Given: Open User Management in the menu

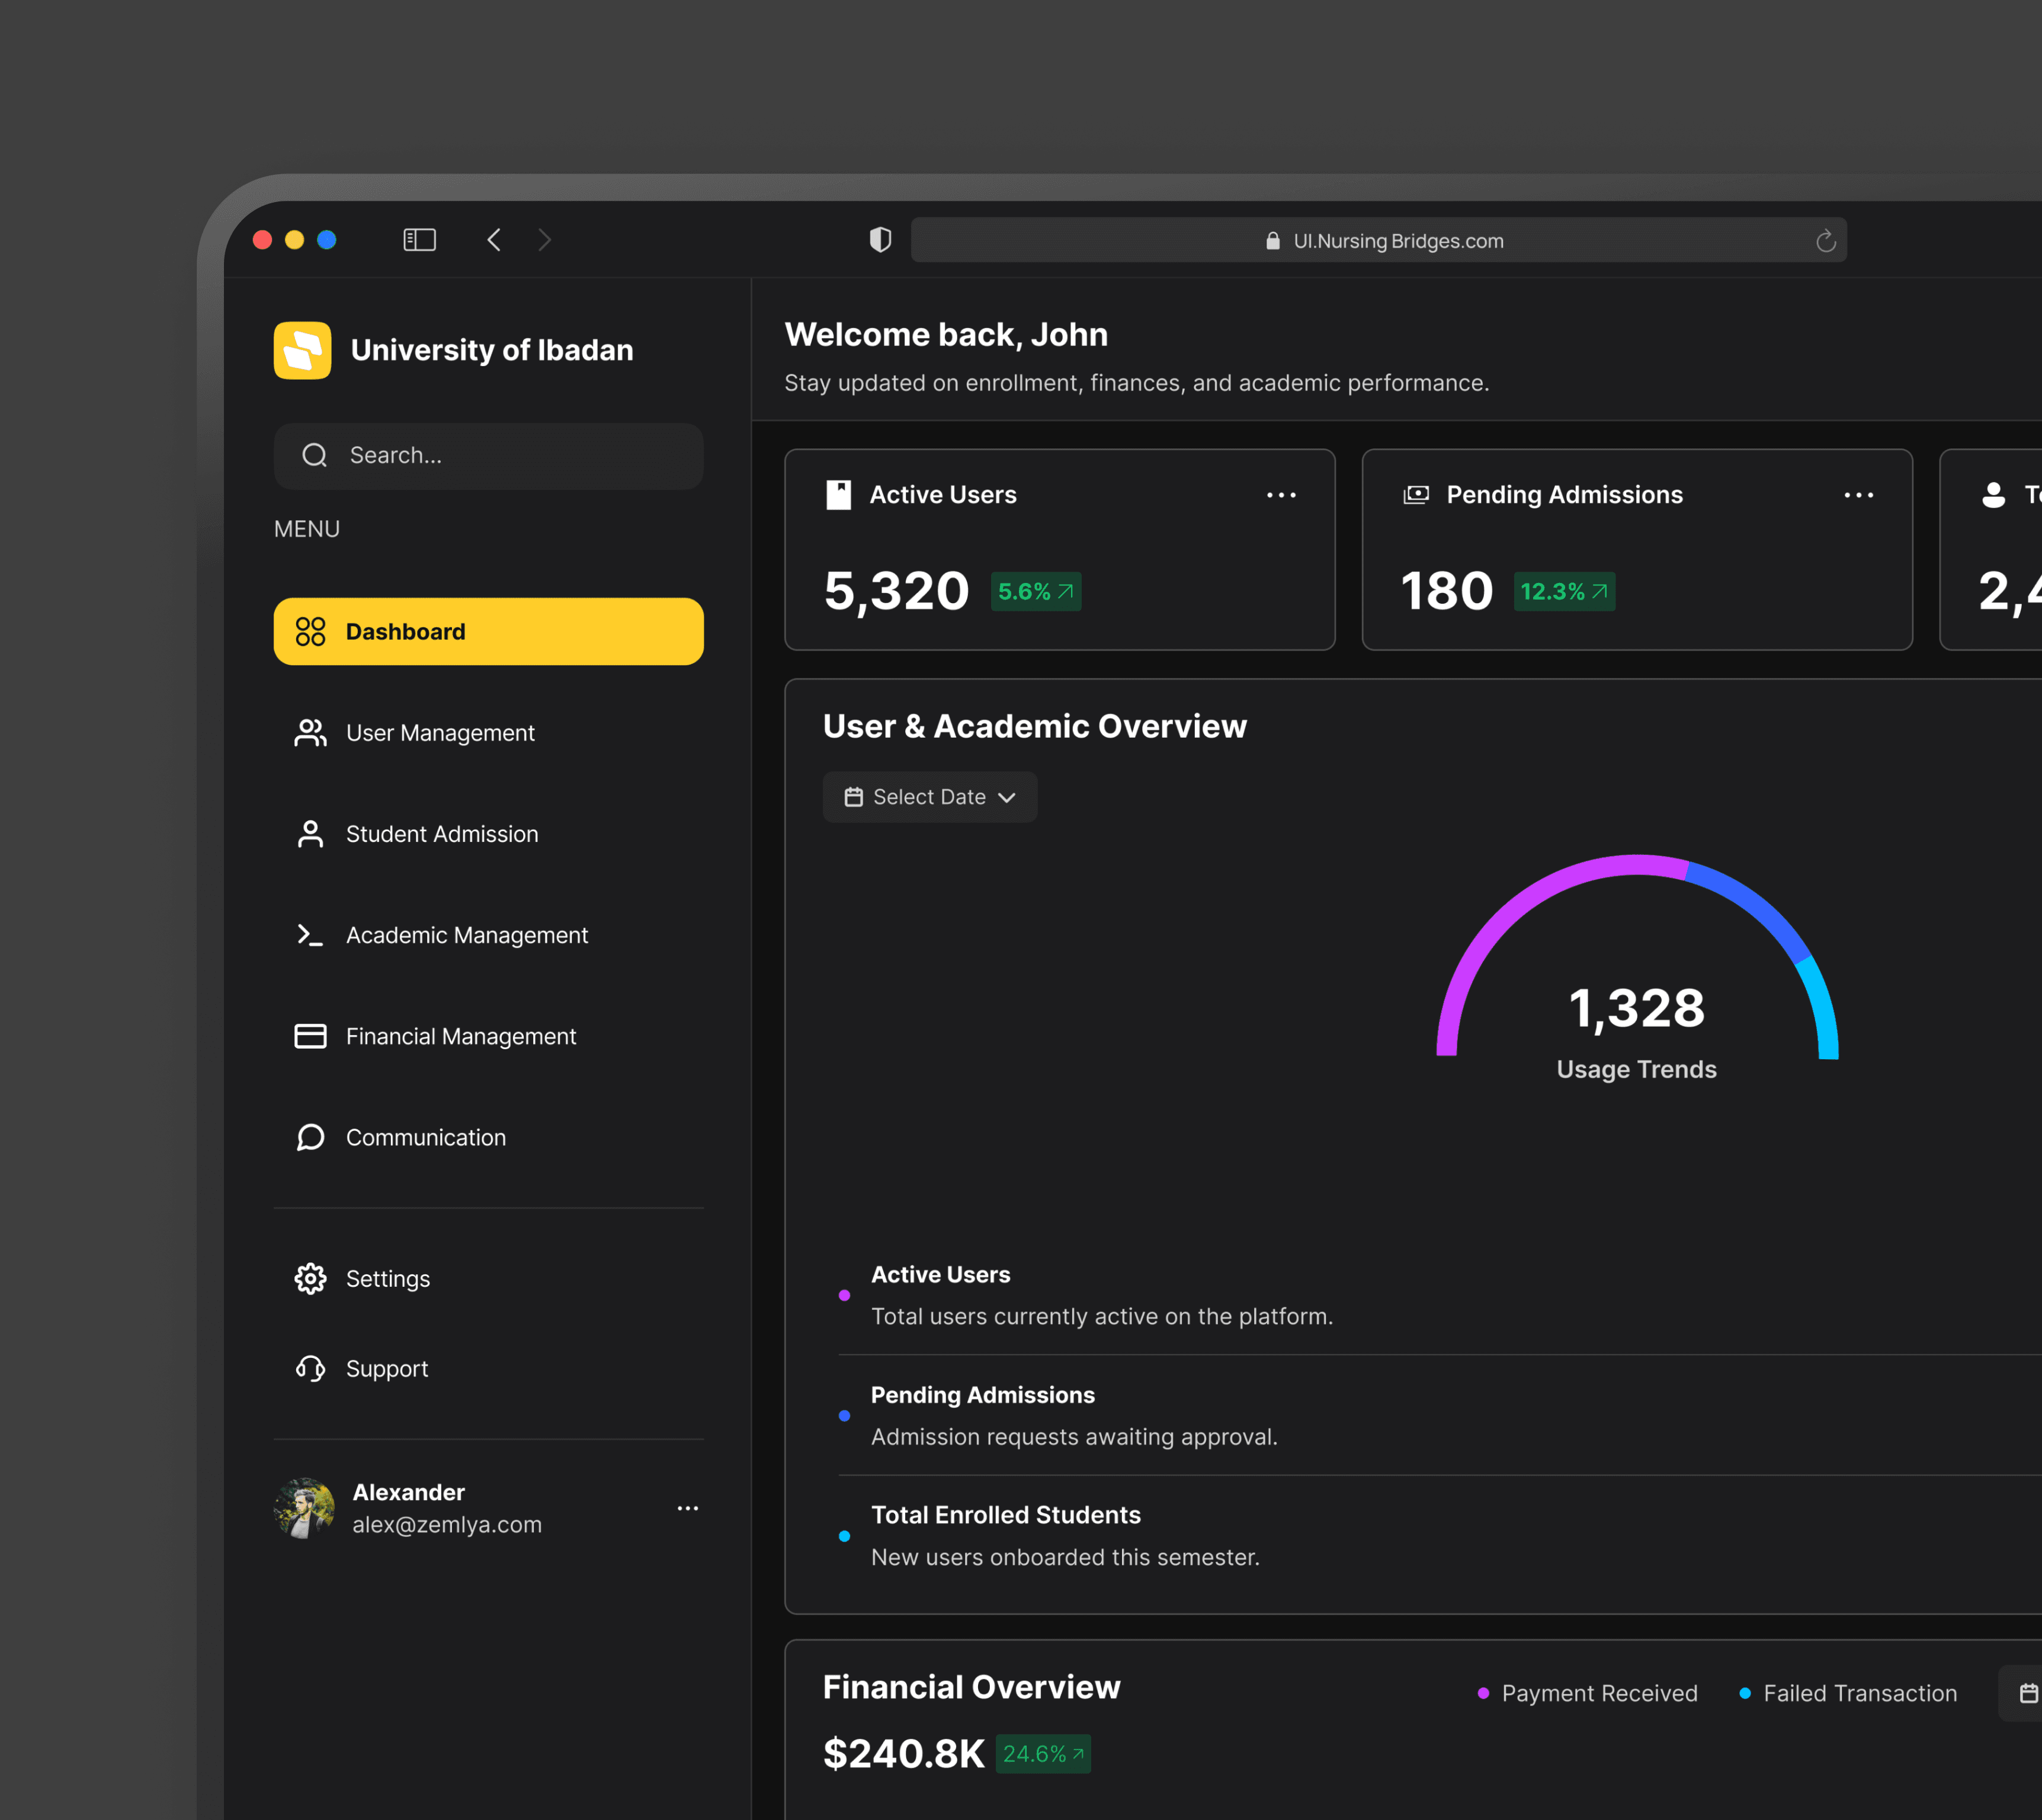Looking at the screenshot, I should [440, 733].
